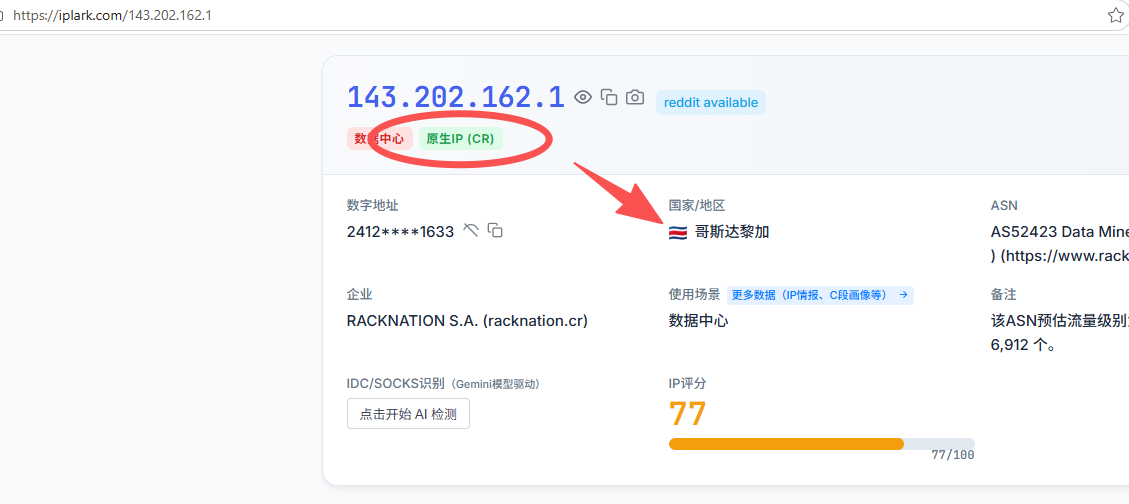Copy the numeric address 2412****1633

(x=495, y=230)
